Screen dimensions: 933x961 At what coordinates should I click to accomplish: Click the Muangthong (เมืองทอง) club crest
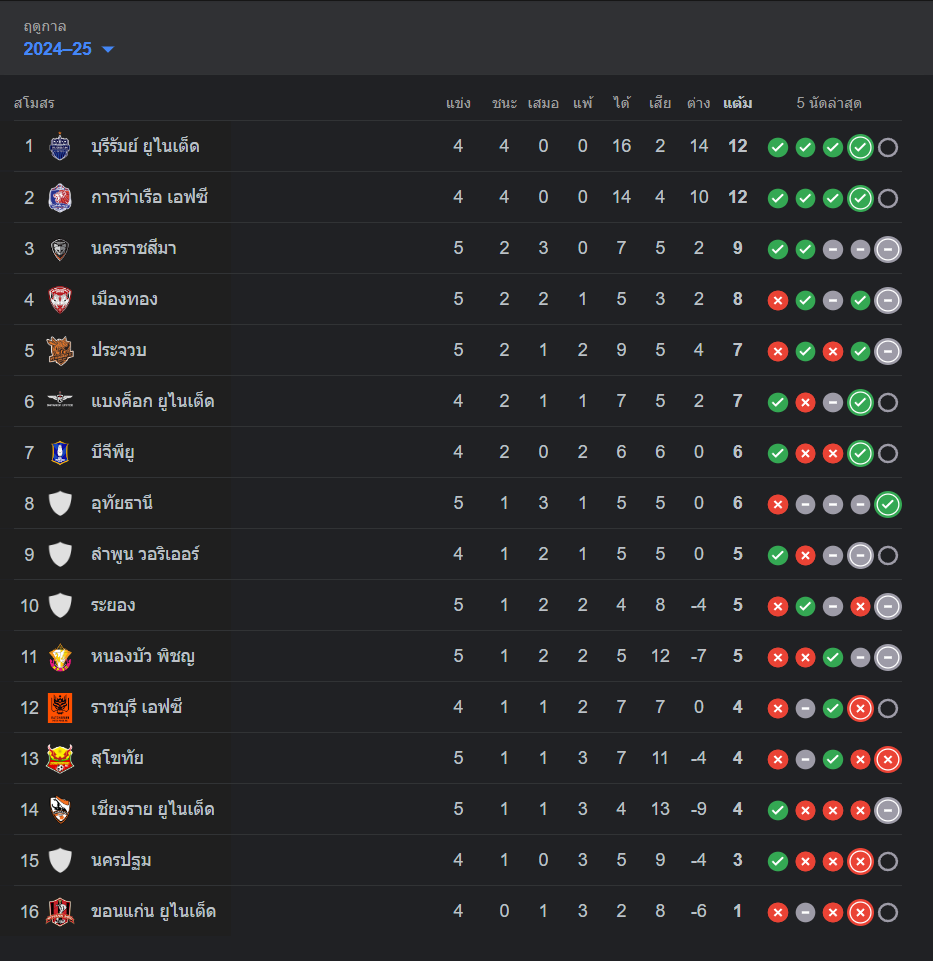[x=60, y=299]
